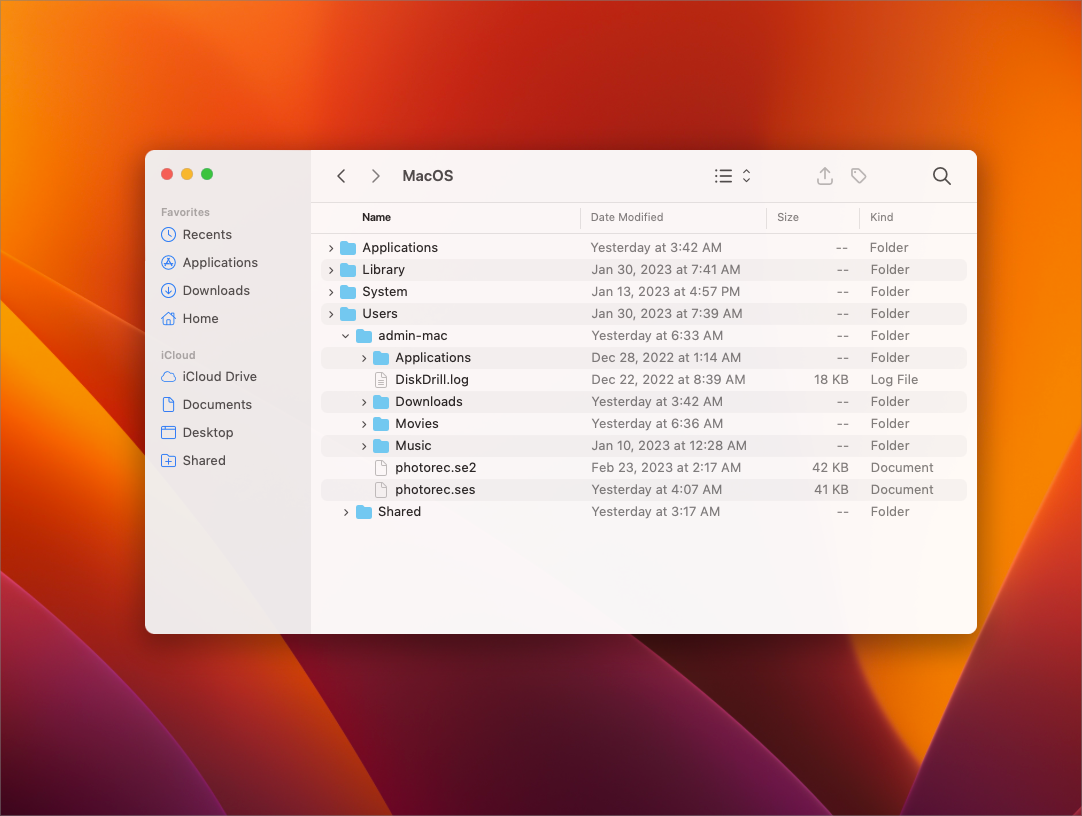1082x816 pixels.
Task: Click the photorec.ses file name
Action: click(x=435, y=490)
